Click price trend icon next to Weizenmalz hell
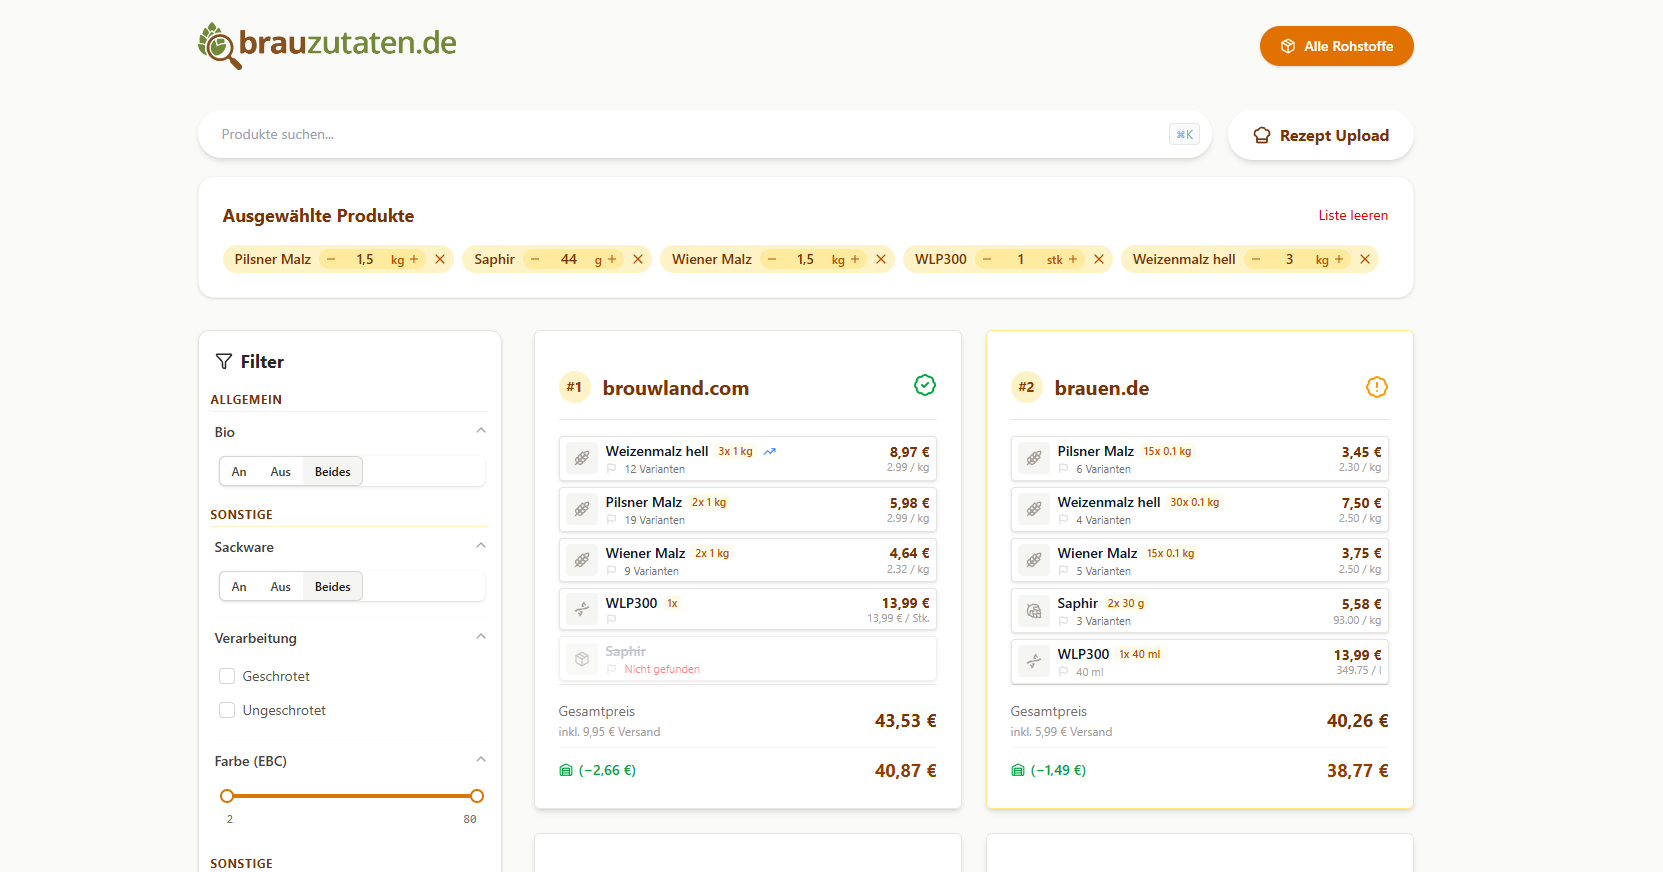This screenshot has width=1663, height=872. 770,452
